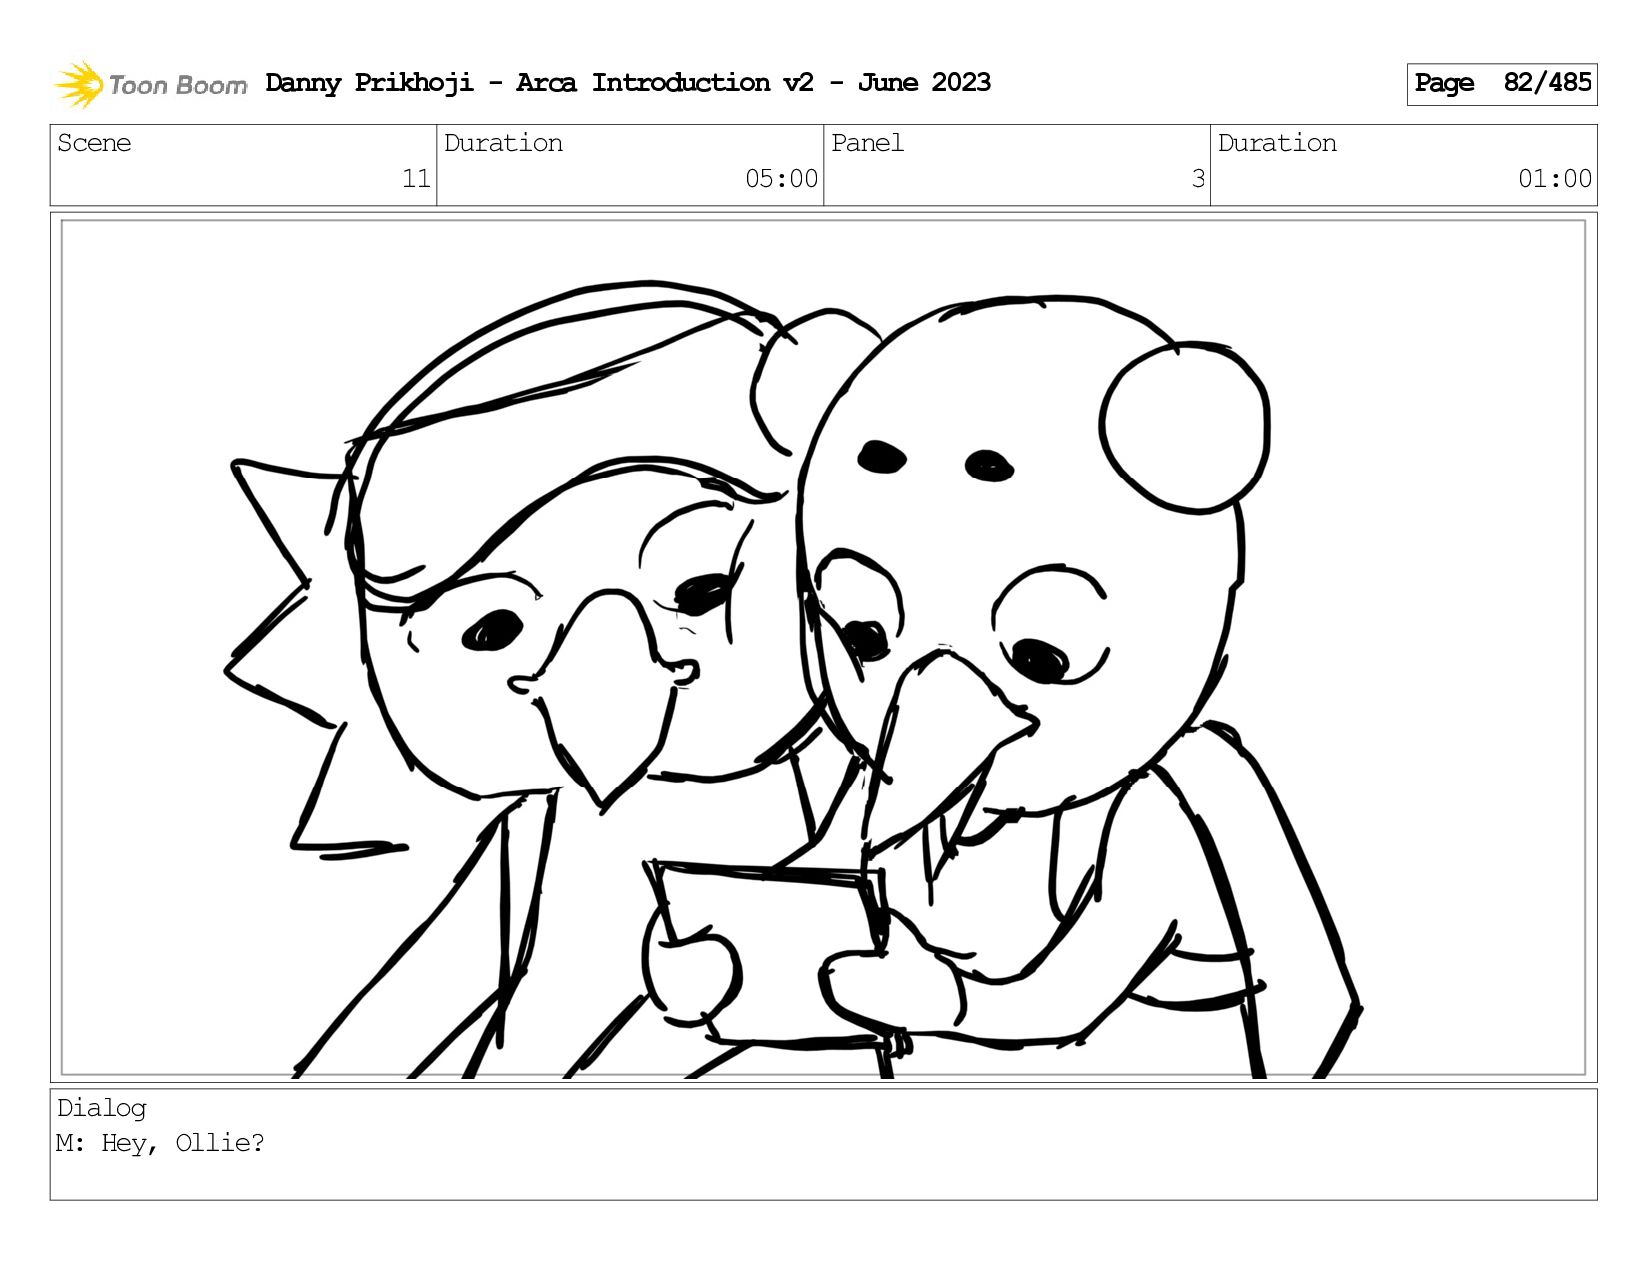Click the 'Page 82/485' box
The image size is (1650, 1275).
[1502, 84]
